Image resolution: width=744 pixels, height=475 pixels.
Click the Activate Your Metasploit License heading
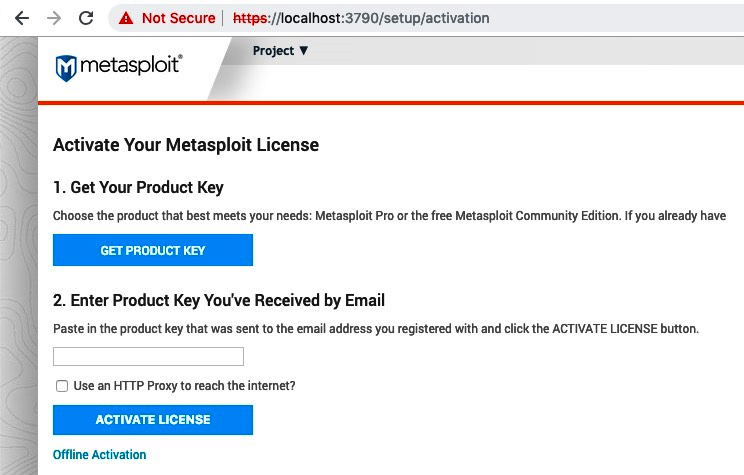tap(185, 145)
